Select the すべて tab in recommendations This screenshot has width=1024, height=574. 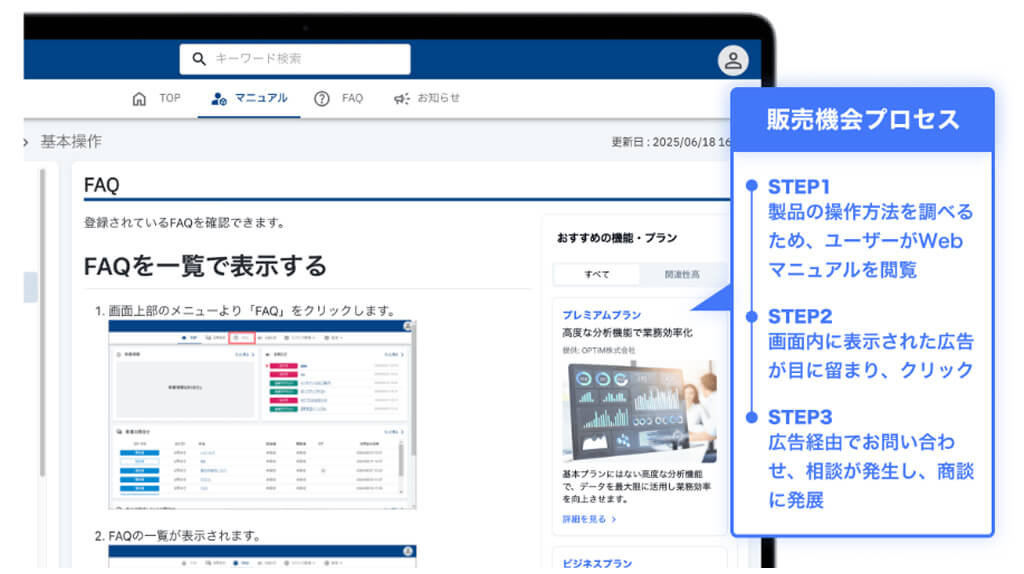point(596,274)
